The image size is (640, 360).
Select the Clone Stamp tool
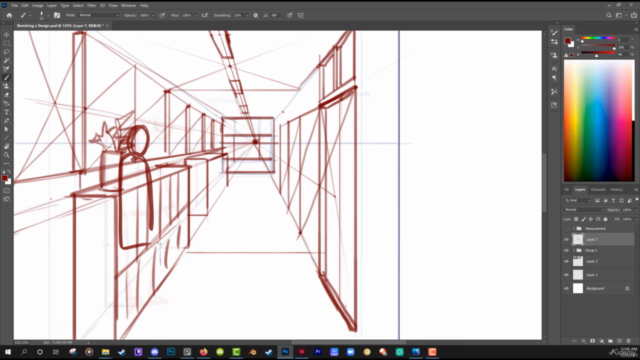[x=7, y=86]
